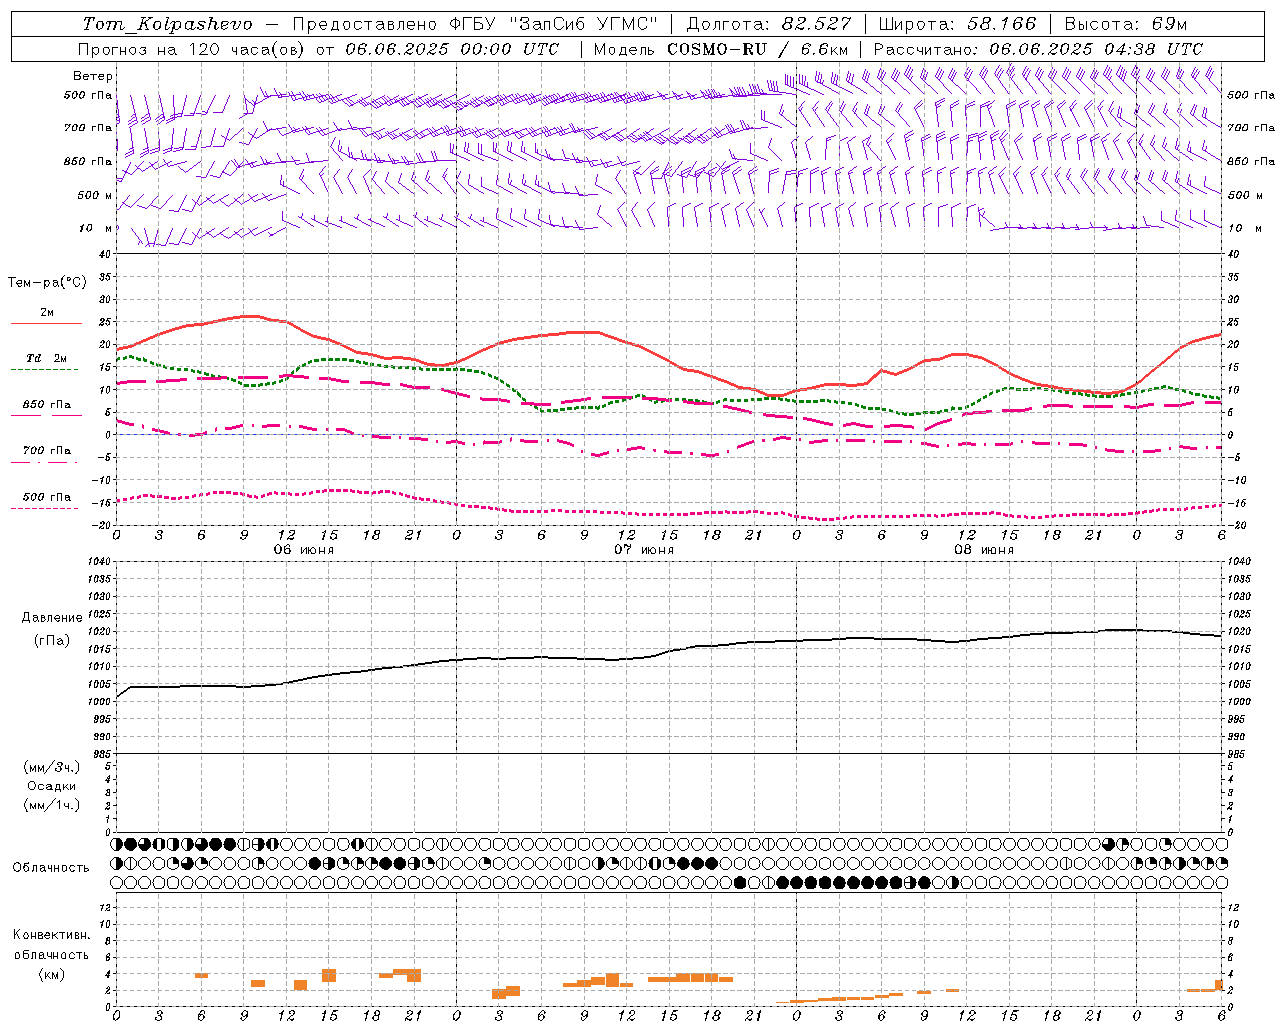Click the 08 июня date label
The width and height of the screenshot is (1280, 1024).
pos(984,550)
